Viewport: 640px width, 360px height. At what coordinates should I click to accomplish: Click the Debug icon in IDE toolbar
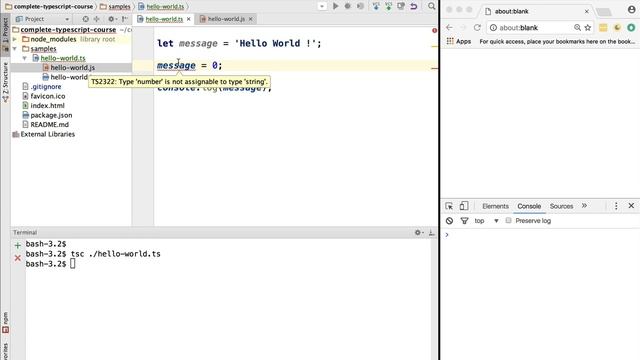[348, 6]
